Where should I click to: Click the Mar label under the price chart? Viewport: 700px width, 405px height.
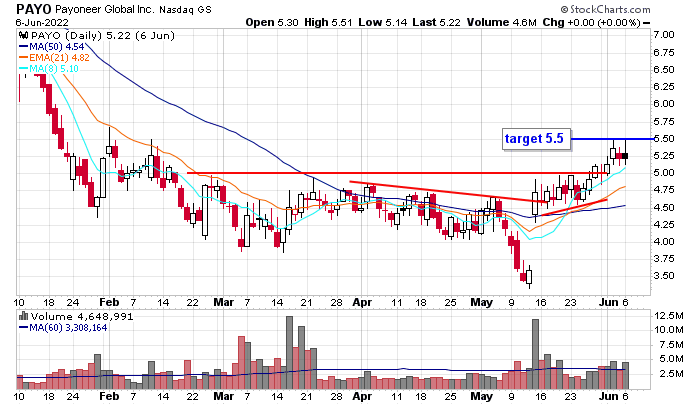coord(224,303)
